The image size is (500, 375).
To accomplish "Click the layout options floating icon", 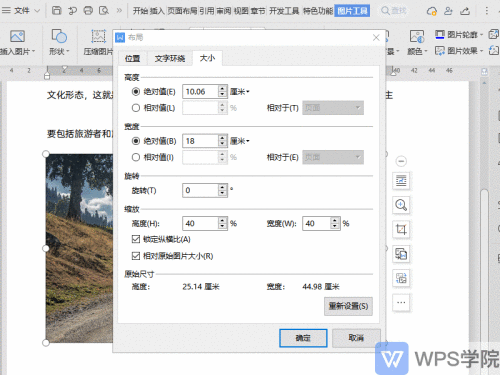I will (x=401, y=181).
